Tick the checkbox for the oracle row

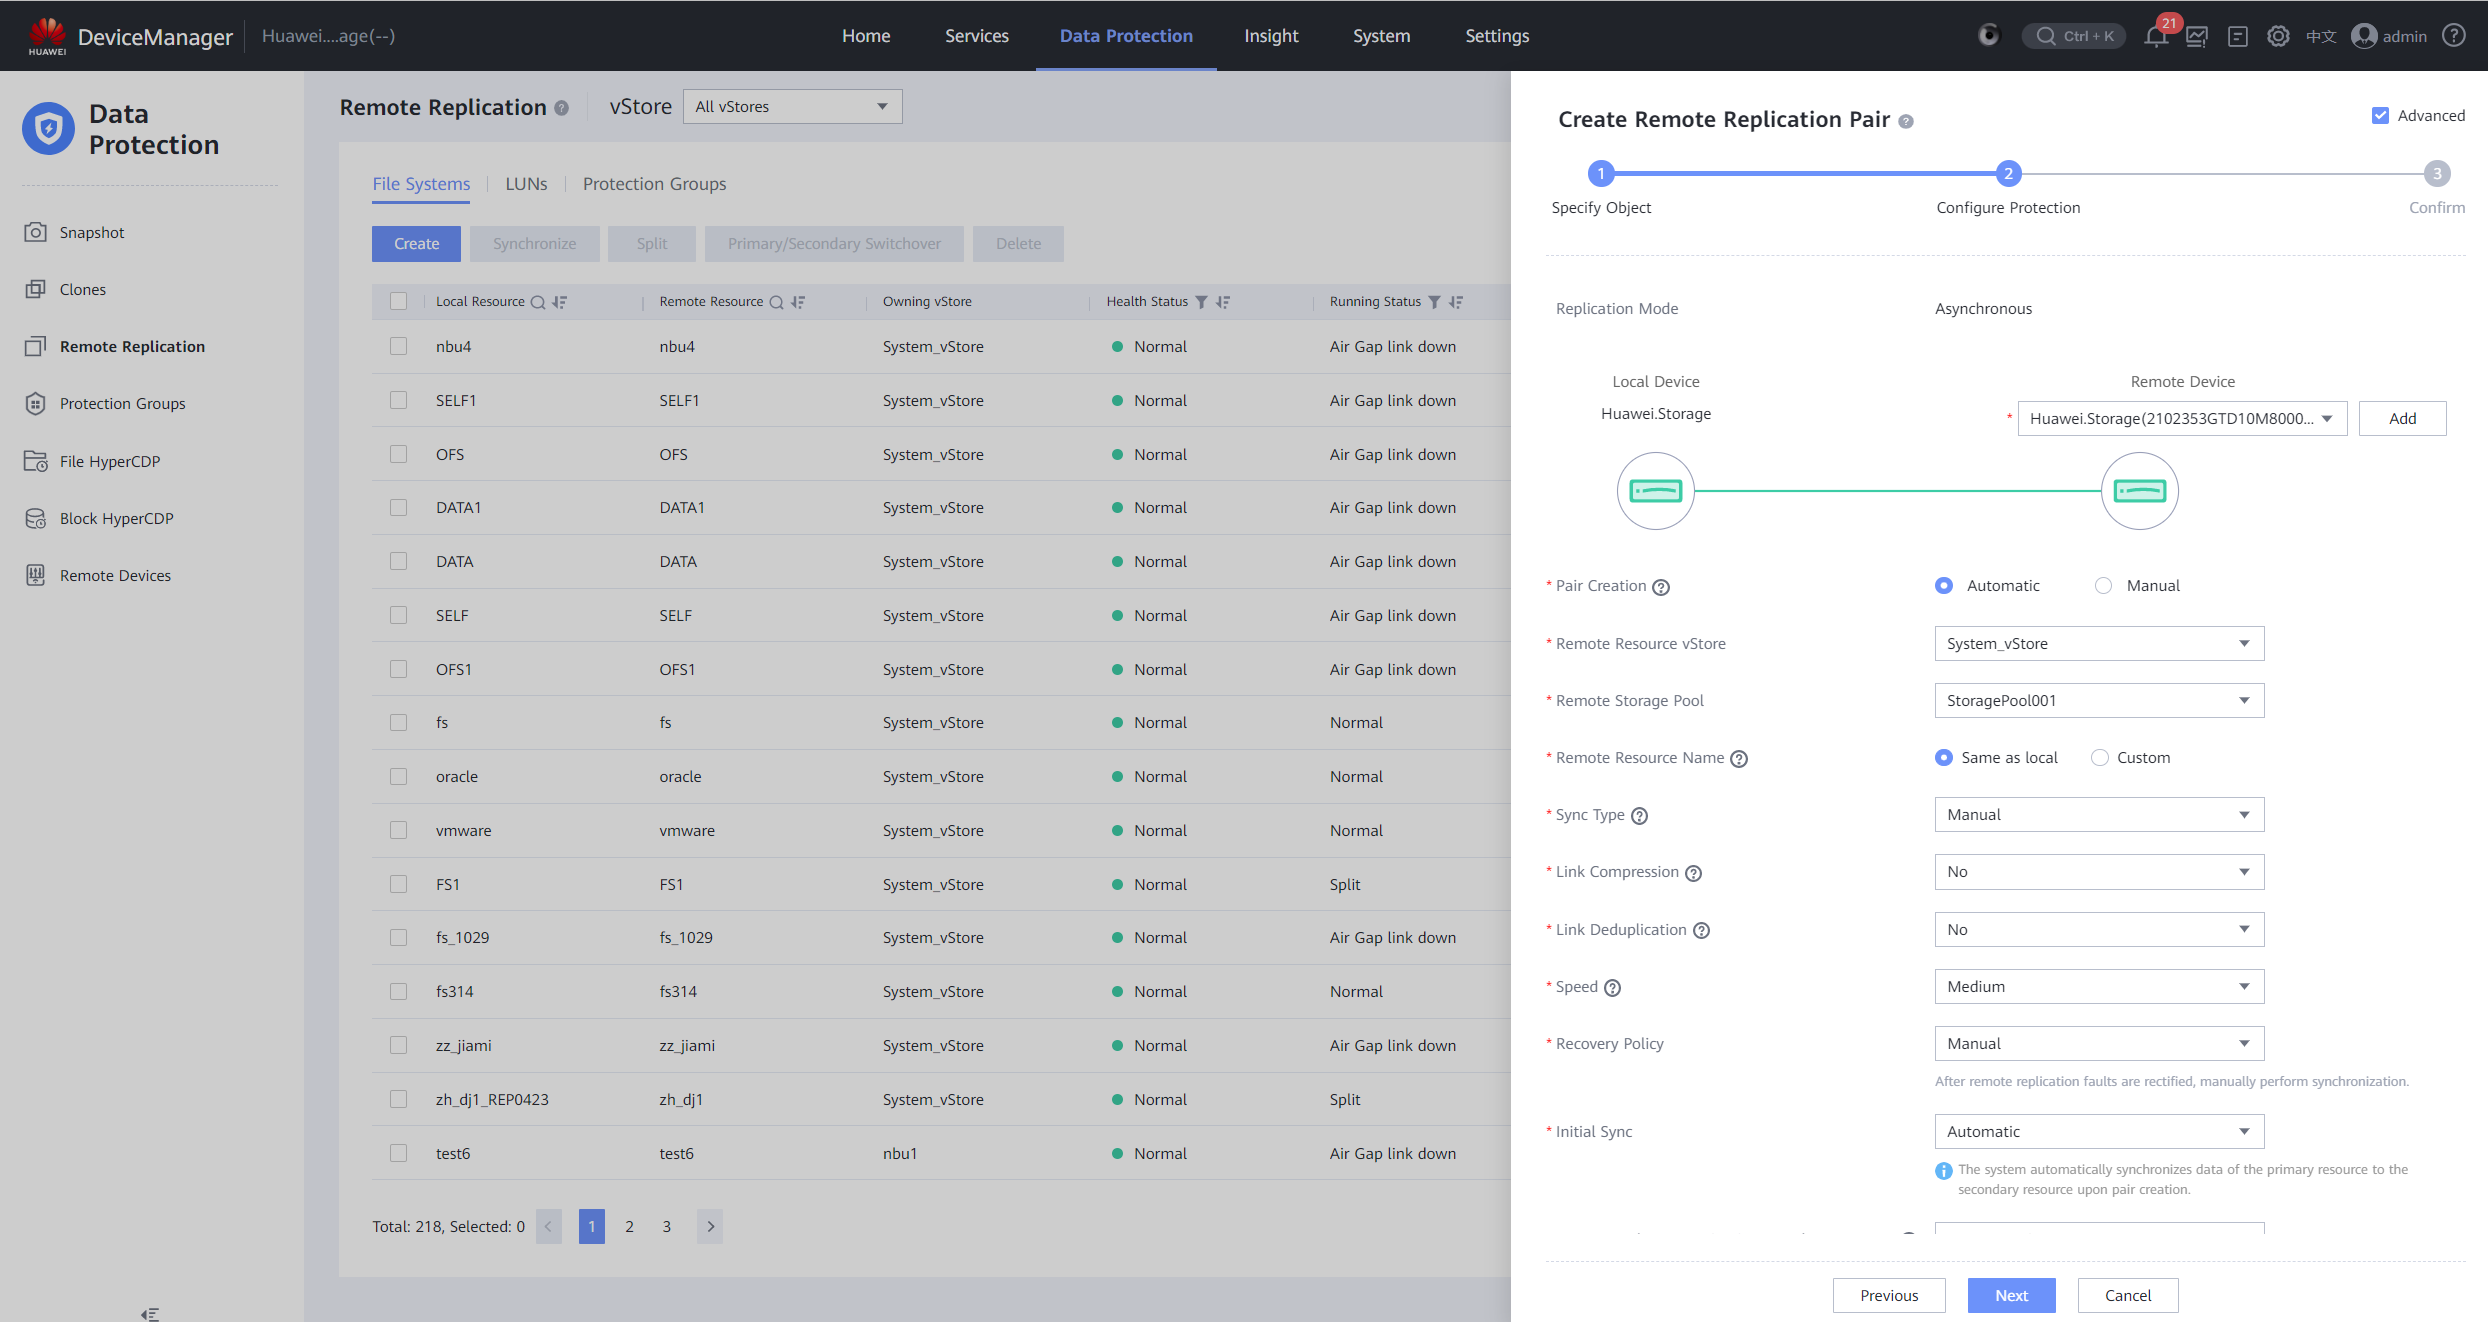pos(398,777)
